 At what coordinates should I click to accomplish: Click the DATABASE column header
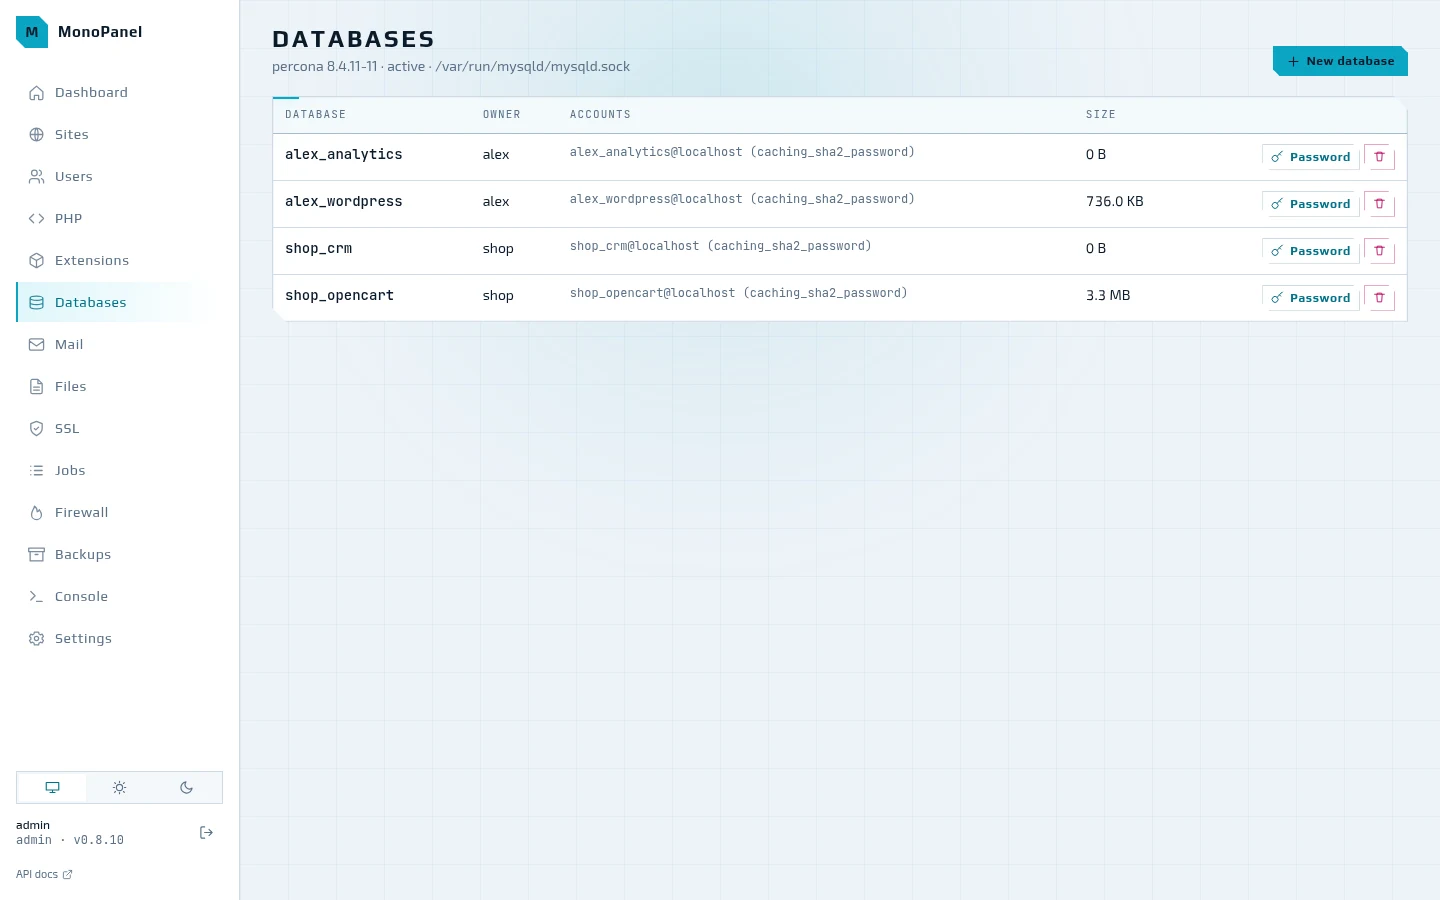coord(315,115)
